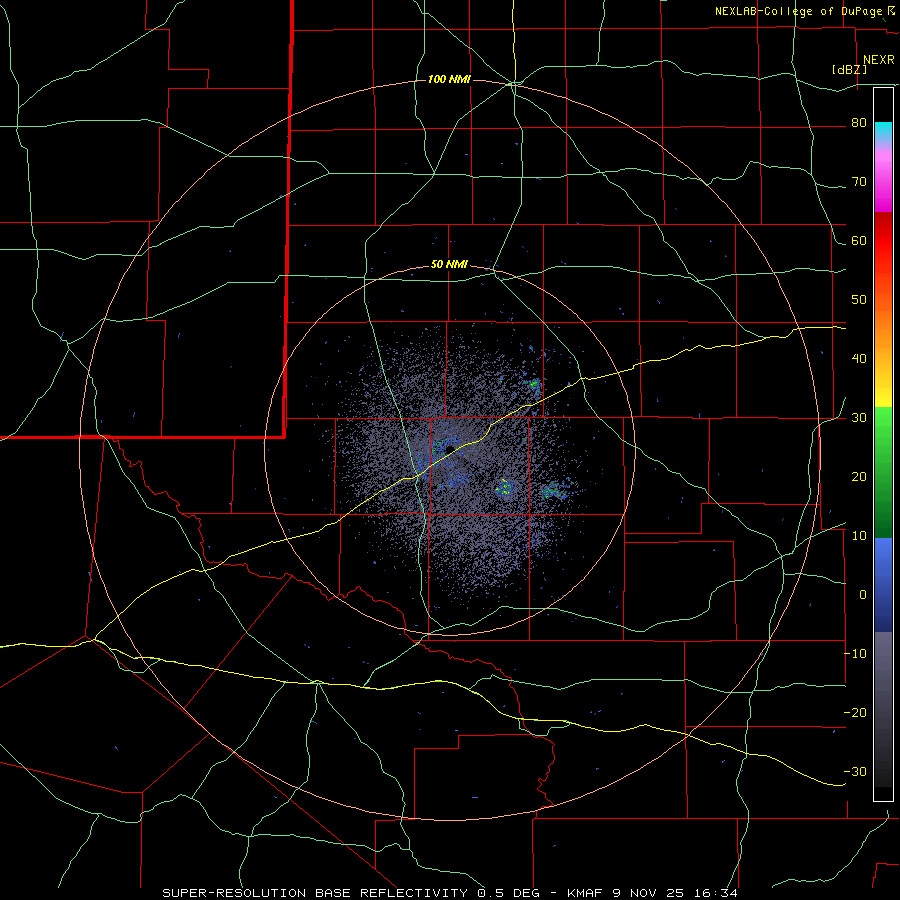Click the yellow-green echo southeast of the radar
The width and height of the screenshot is (900, 900).
click(x=504, y=488)
